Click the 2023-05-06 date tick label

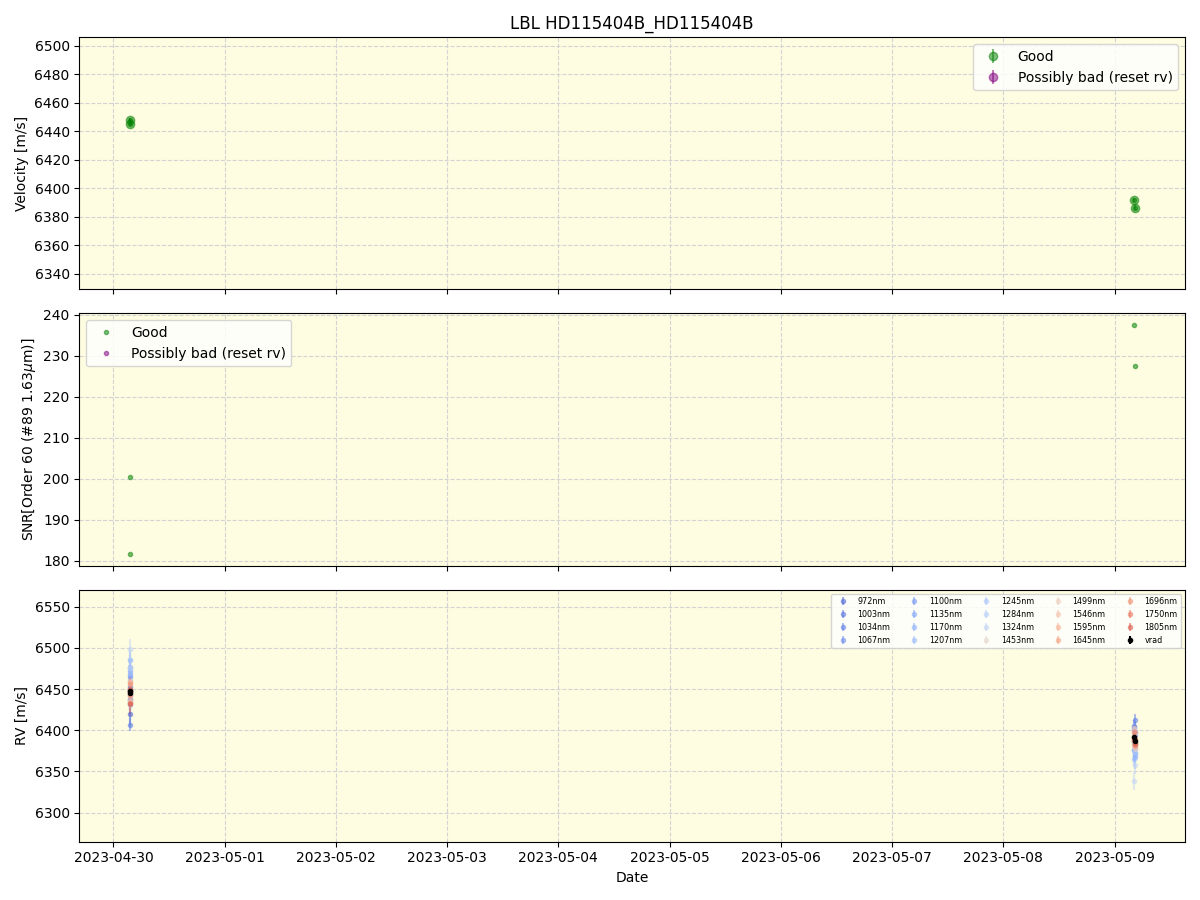(x=781, y=857)
